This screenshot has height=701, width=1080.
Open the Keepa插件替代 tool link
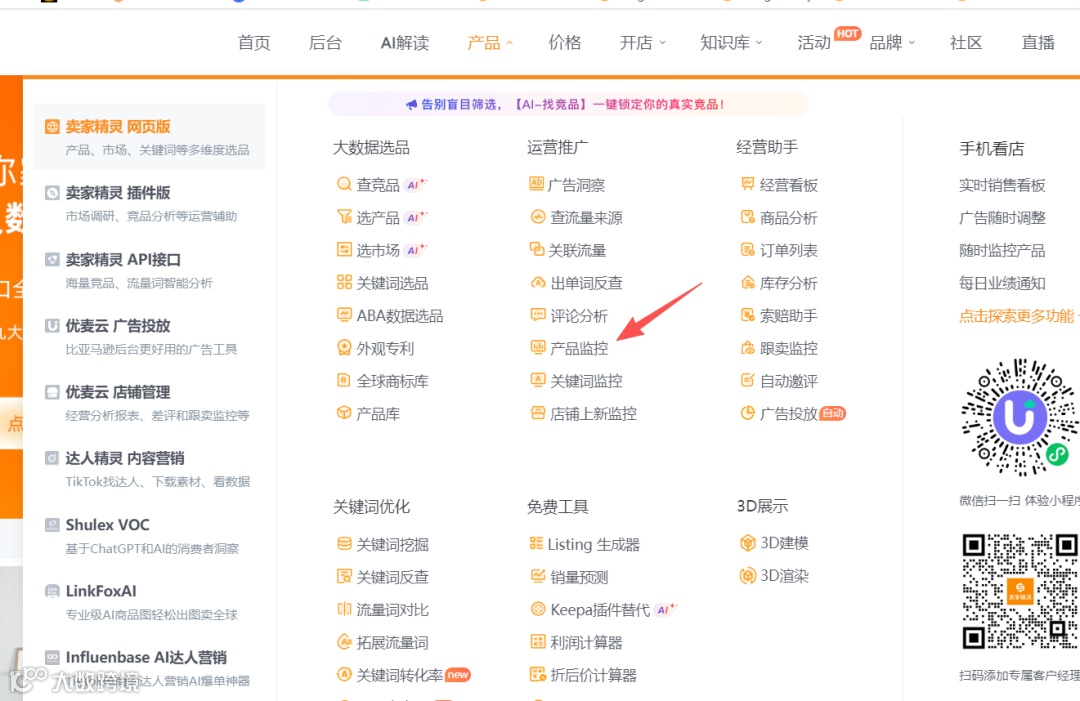point(603,609)
